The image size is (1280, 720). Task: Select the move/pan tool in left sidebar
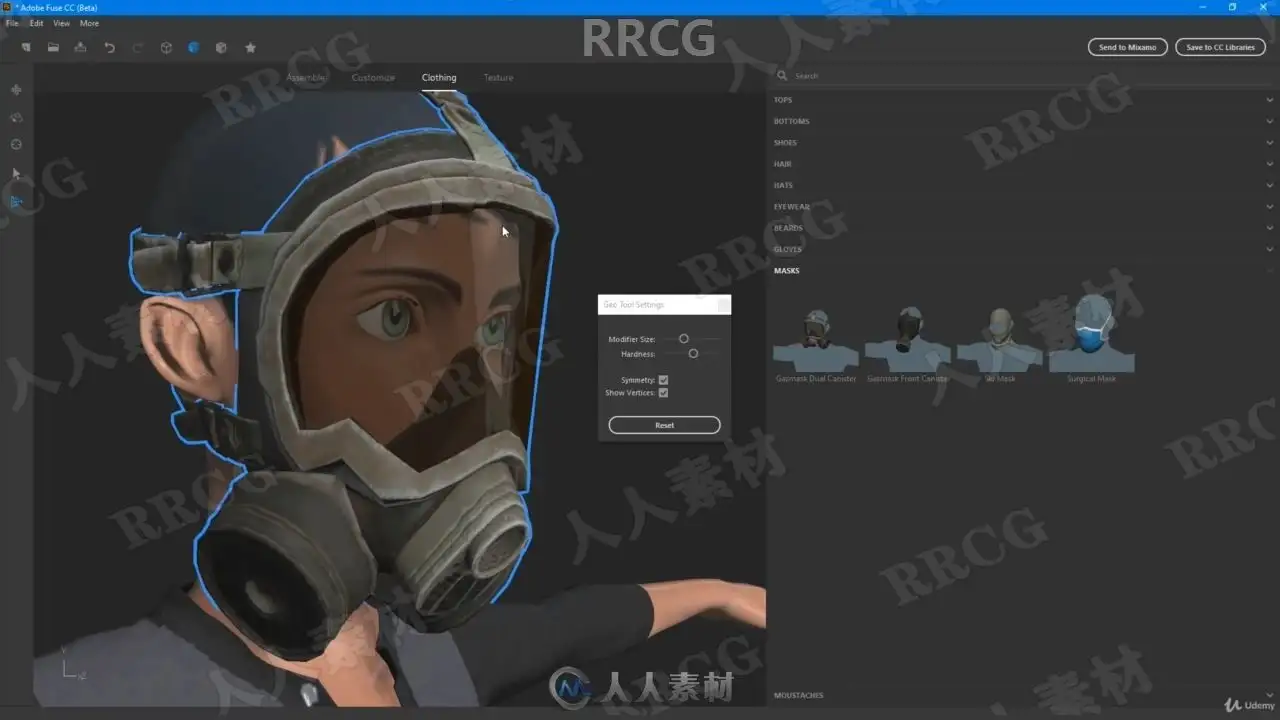click(16, 90)
